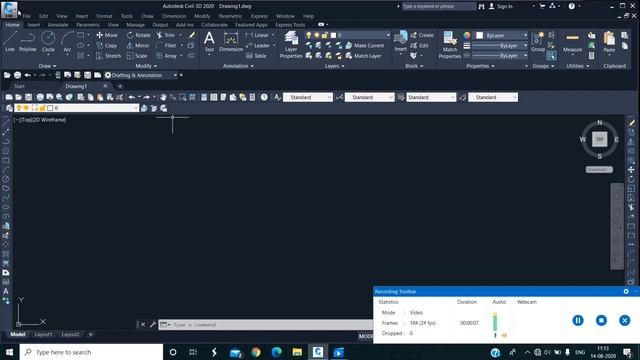Image resolution: width=640 pixels, height=360 pixels.
Task: Click the Paste clipboard icon
Action: click(x=609, y=42)
